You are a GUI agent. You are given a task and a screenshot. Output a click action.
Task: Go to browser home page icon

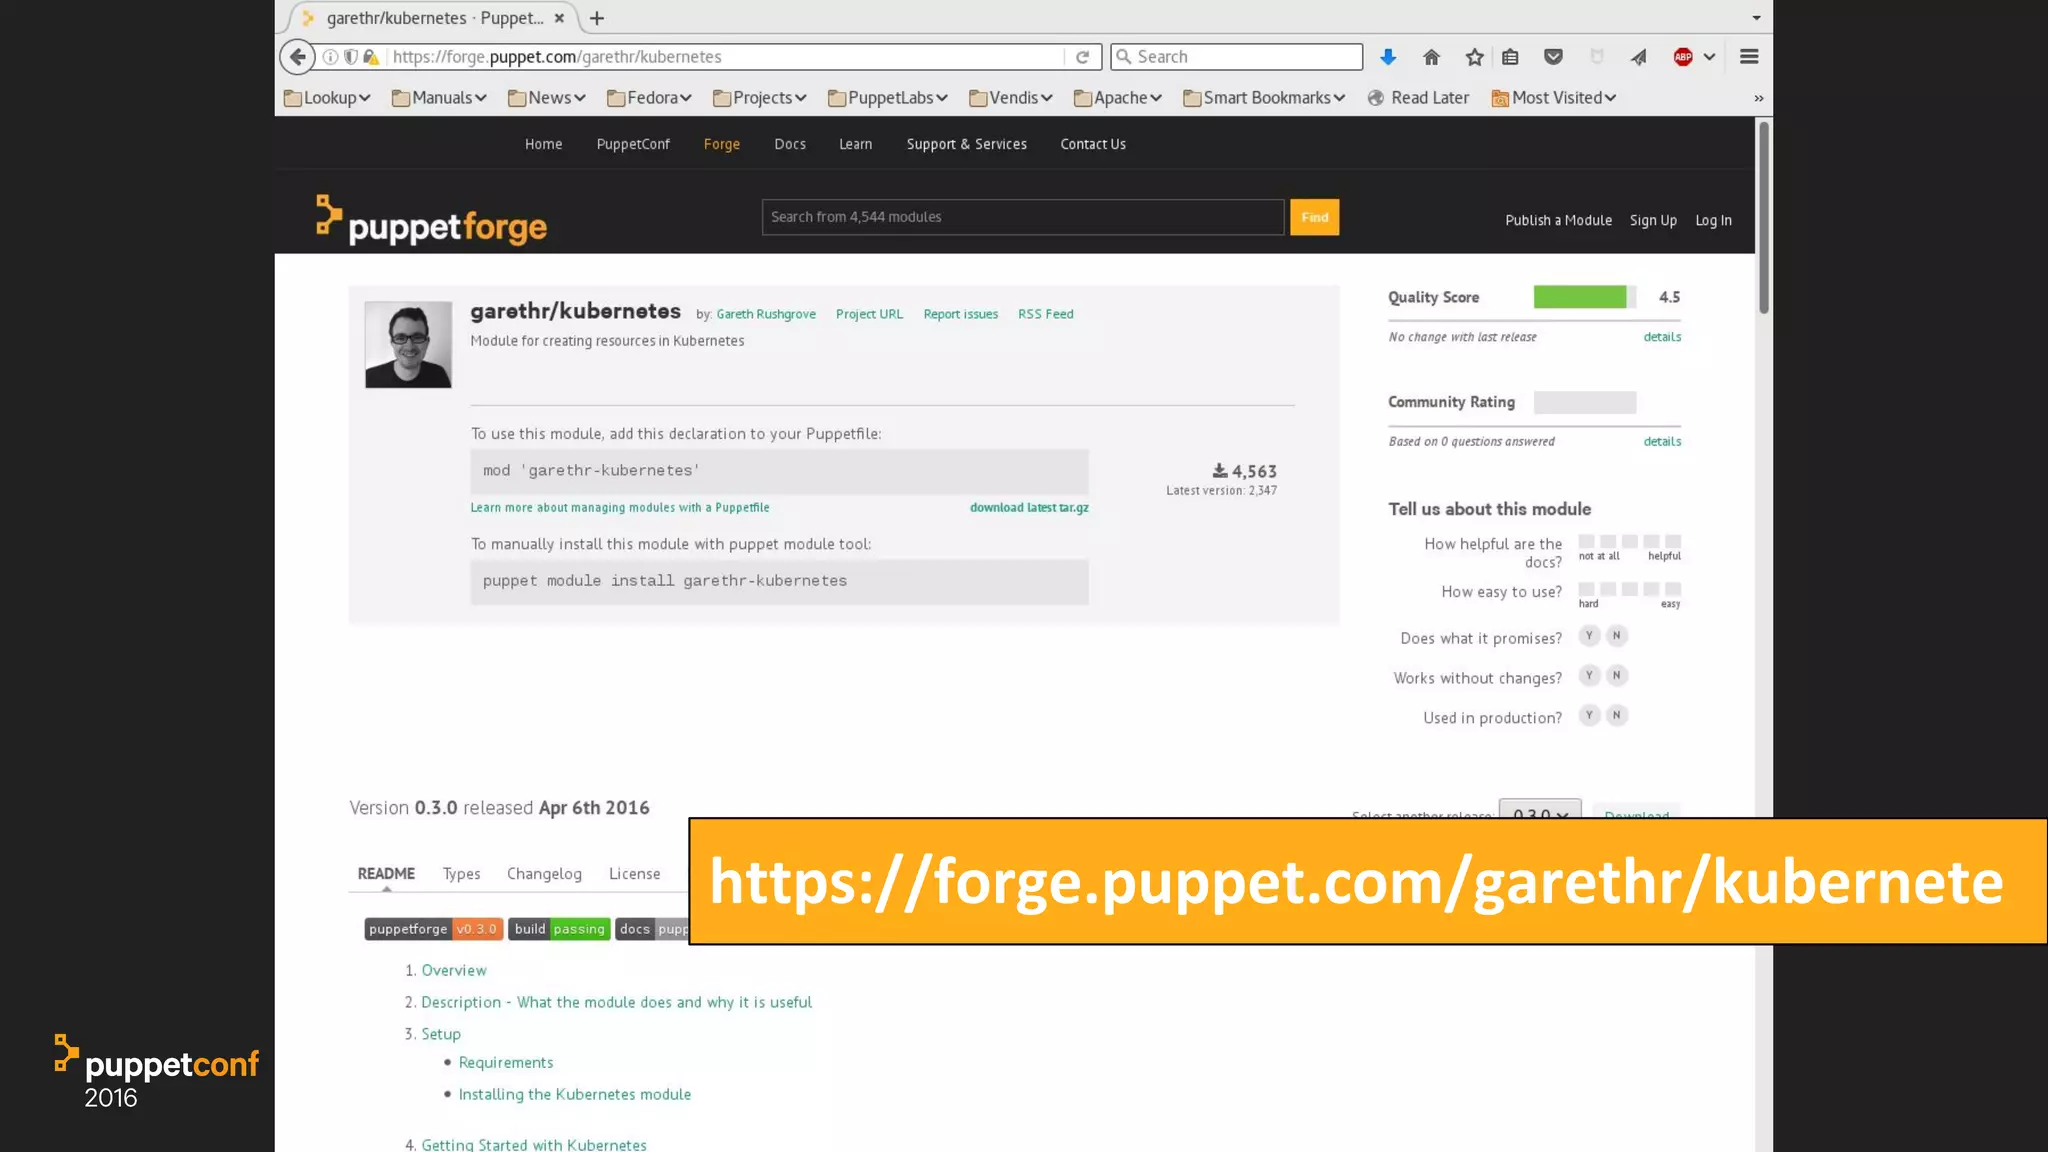[1431, 57]
